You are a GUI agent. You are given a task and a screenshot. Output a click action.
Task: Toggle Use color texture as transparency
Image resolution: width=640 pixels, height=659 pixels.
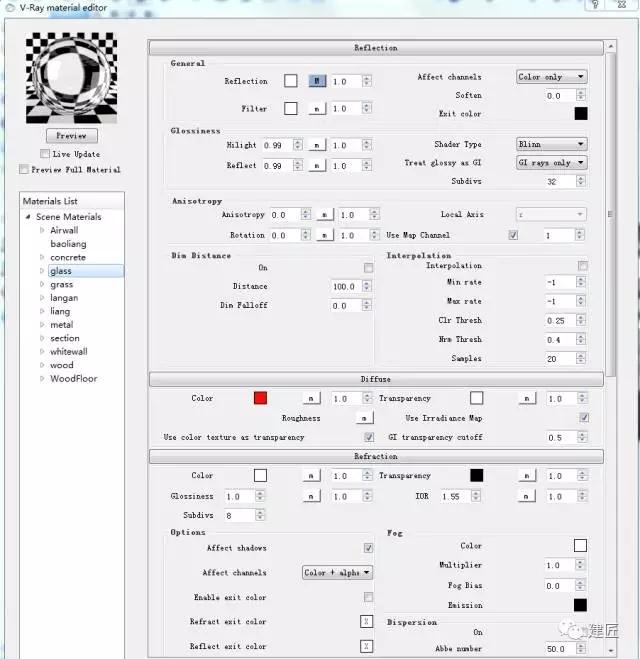(x=369, y=437)
